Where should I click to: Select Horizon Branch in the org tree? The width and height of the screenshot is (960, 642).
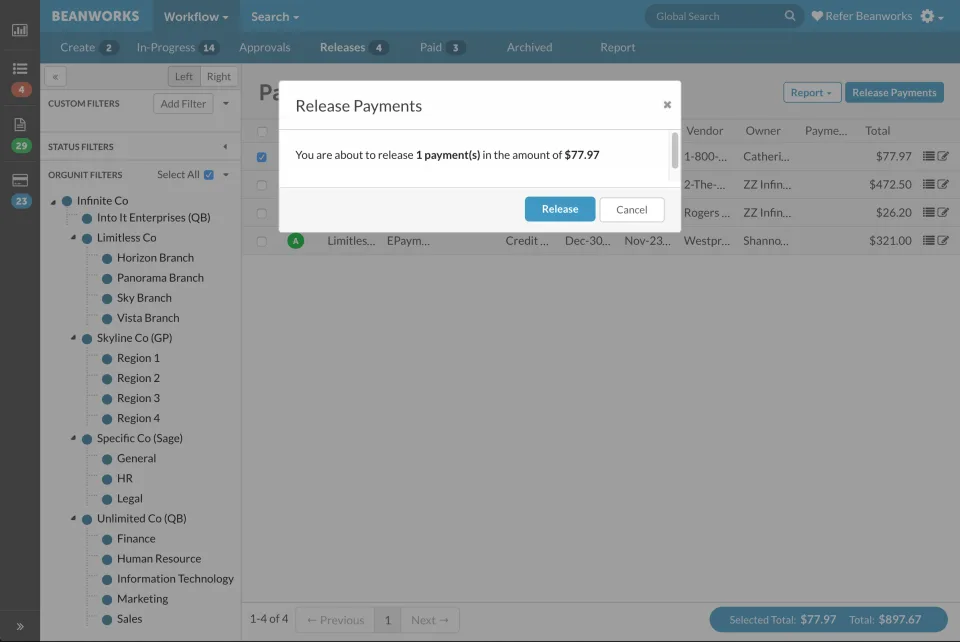pyautogui.click(x=155, y=258)
